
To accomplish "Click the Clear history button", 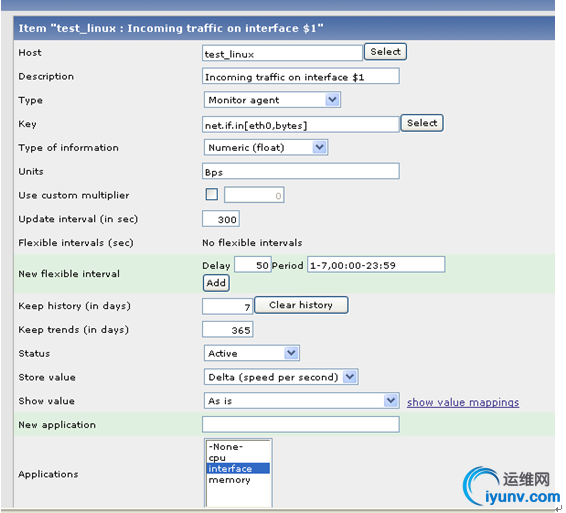I will 301,305.
